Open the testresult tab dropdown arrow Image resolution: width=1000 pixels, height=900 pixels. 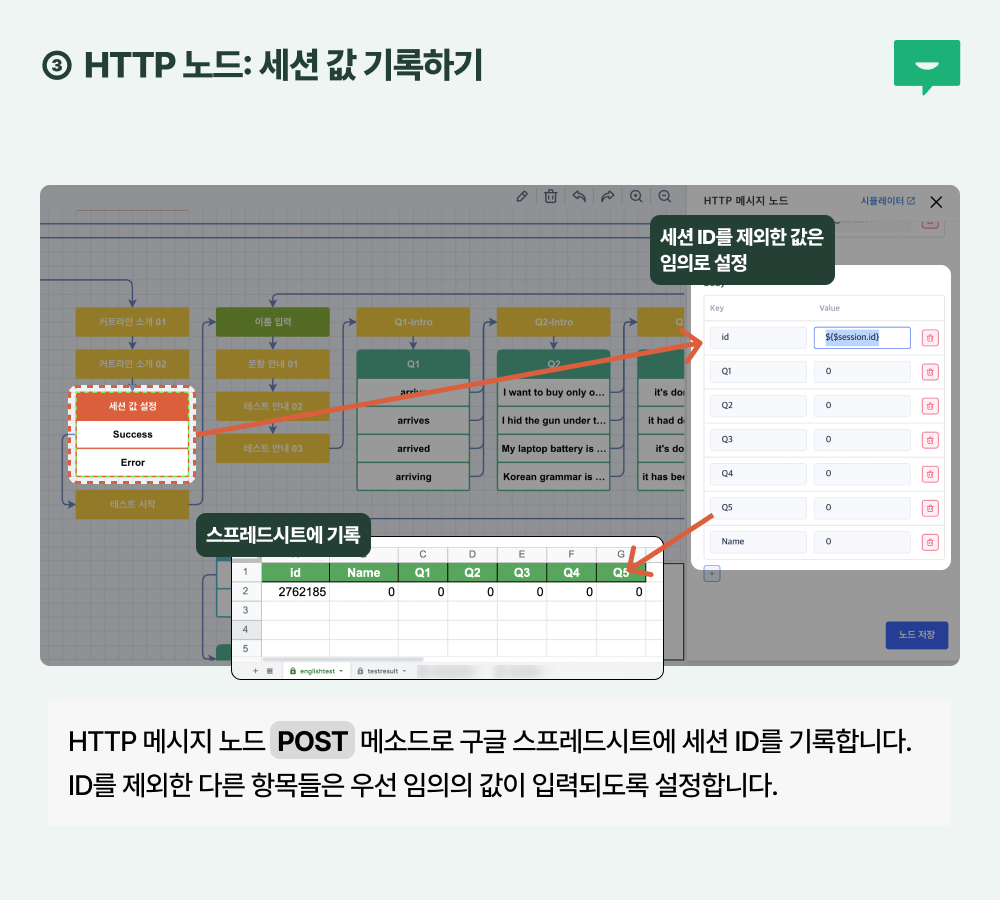pyautogui.click(x=404, y=671)
